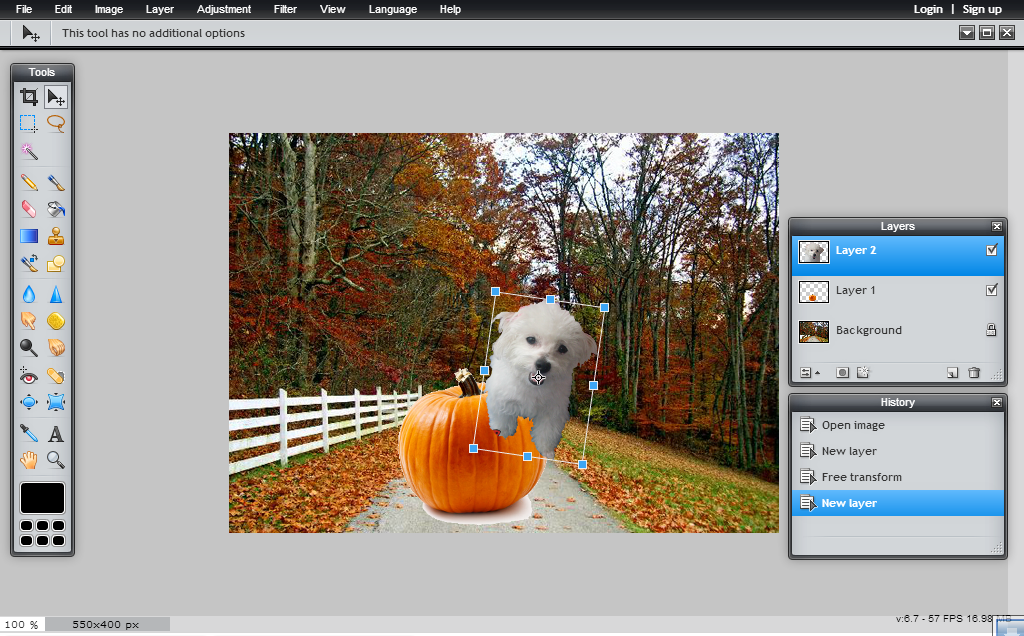Open the File menu
Image resolution: width=1024 pixels, height=636 pixels.
point(24,9)
